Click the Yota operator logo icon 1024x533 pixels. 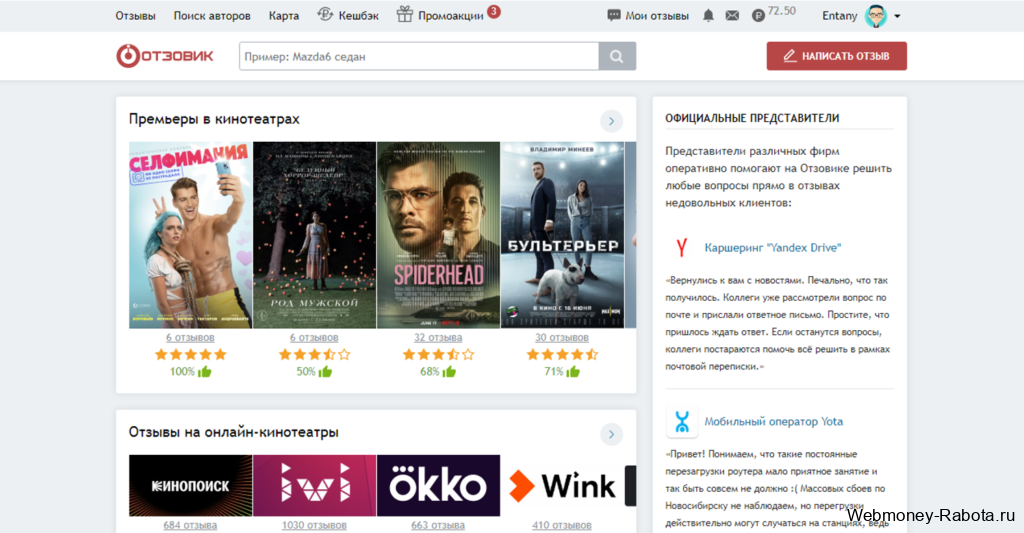[x=682, y=422]
